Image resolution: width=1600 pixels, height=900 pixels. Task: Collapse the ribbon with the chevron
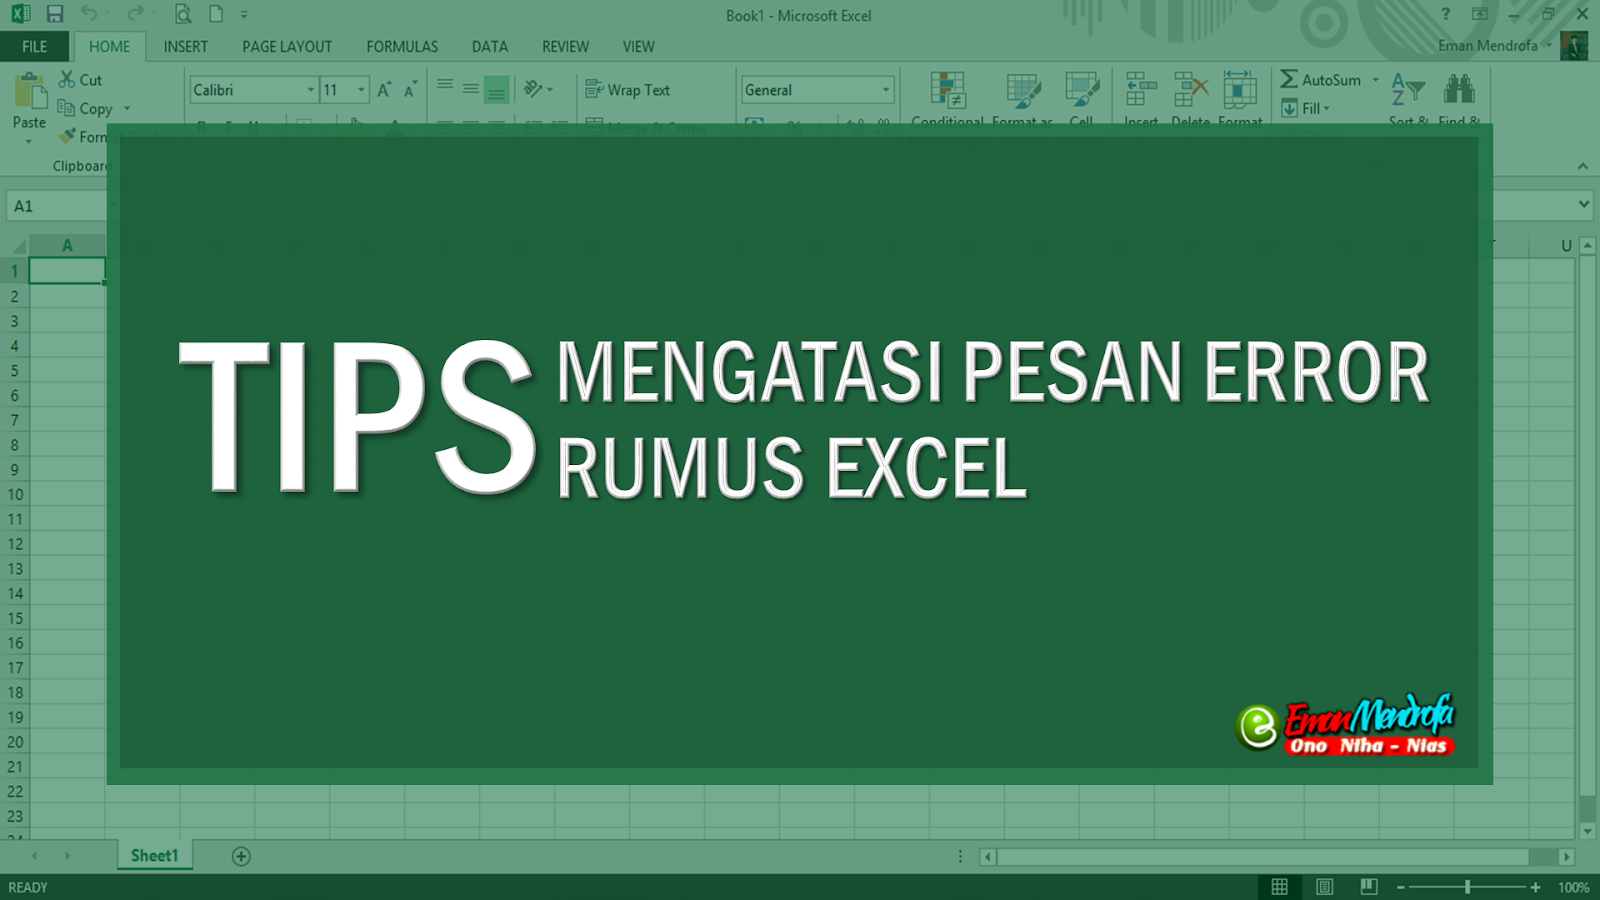coord(1582,166)
